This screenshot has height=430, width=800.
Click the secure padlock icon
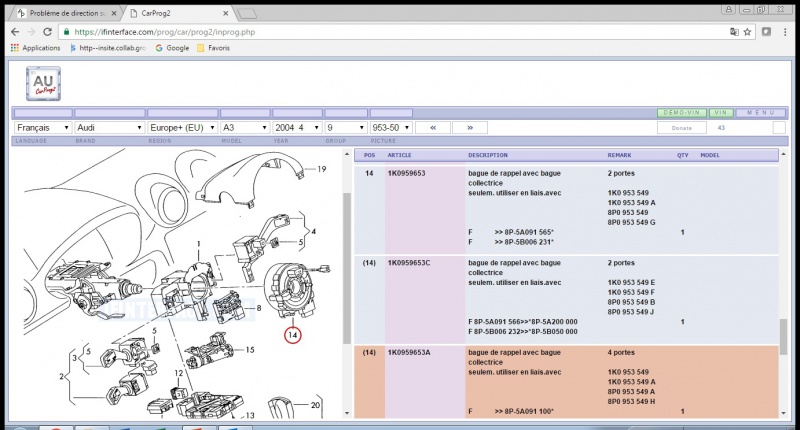[x=66, y=32]
